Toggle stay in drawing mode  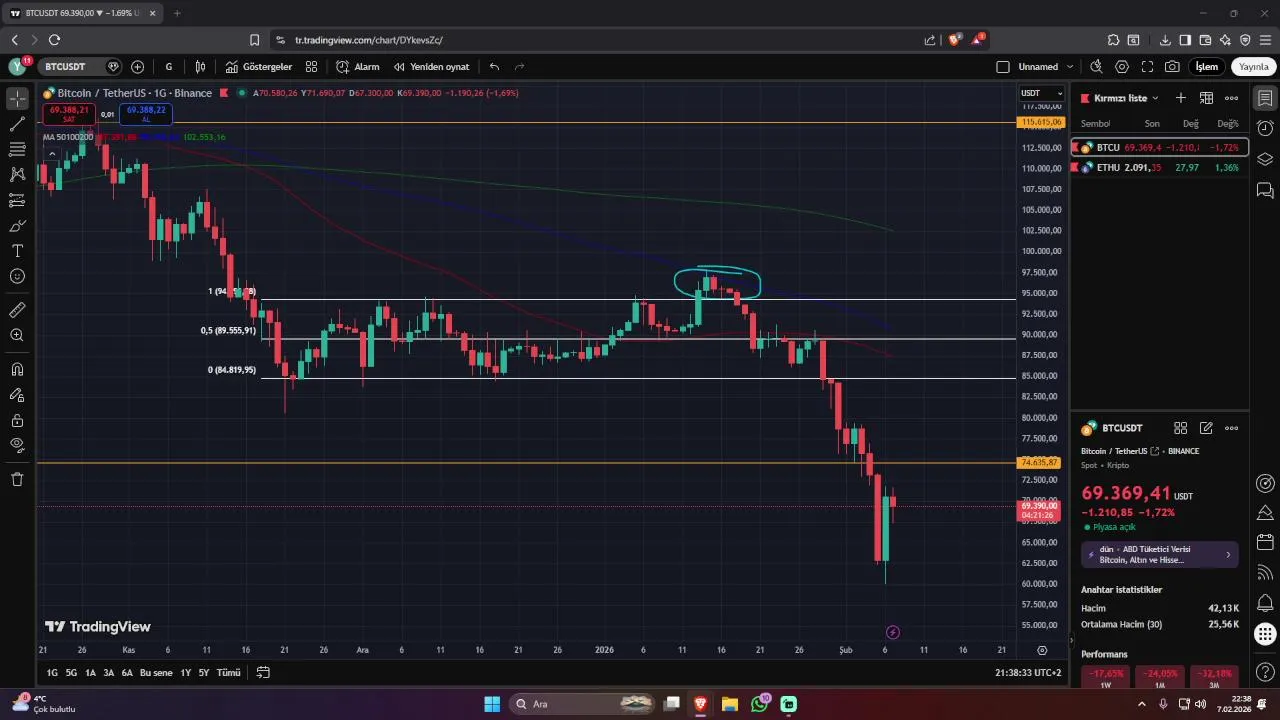coord(17,395)
